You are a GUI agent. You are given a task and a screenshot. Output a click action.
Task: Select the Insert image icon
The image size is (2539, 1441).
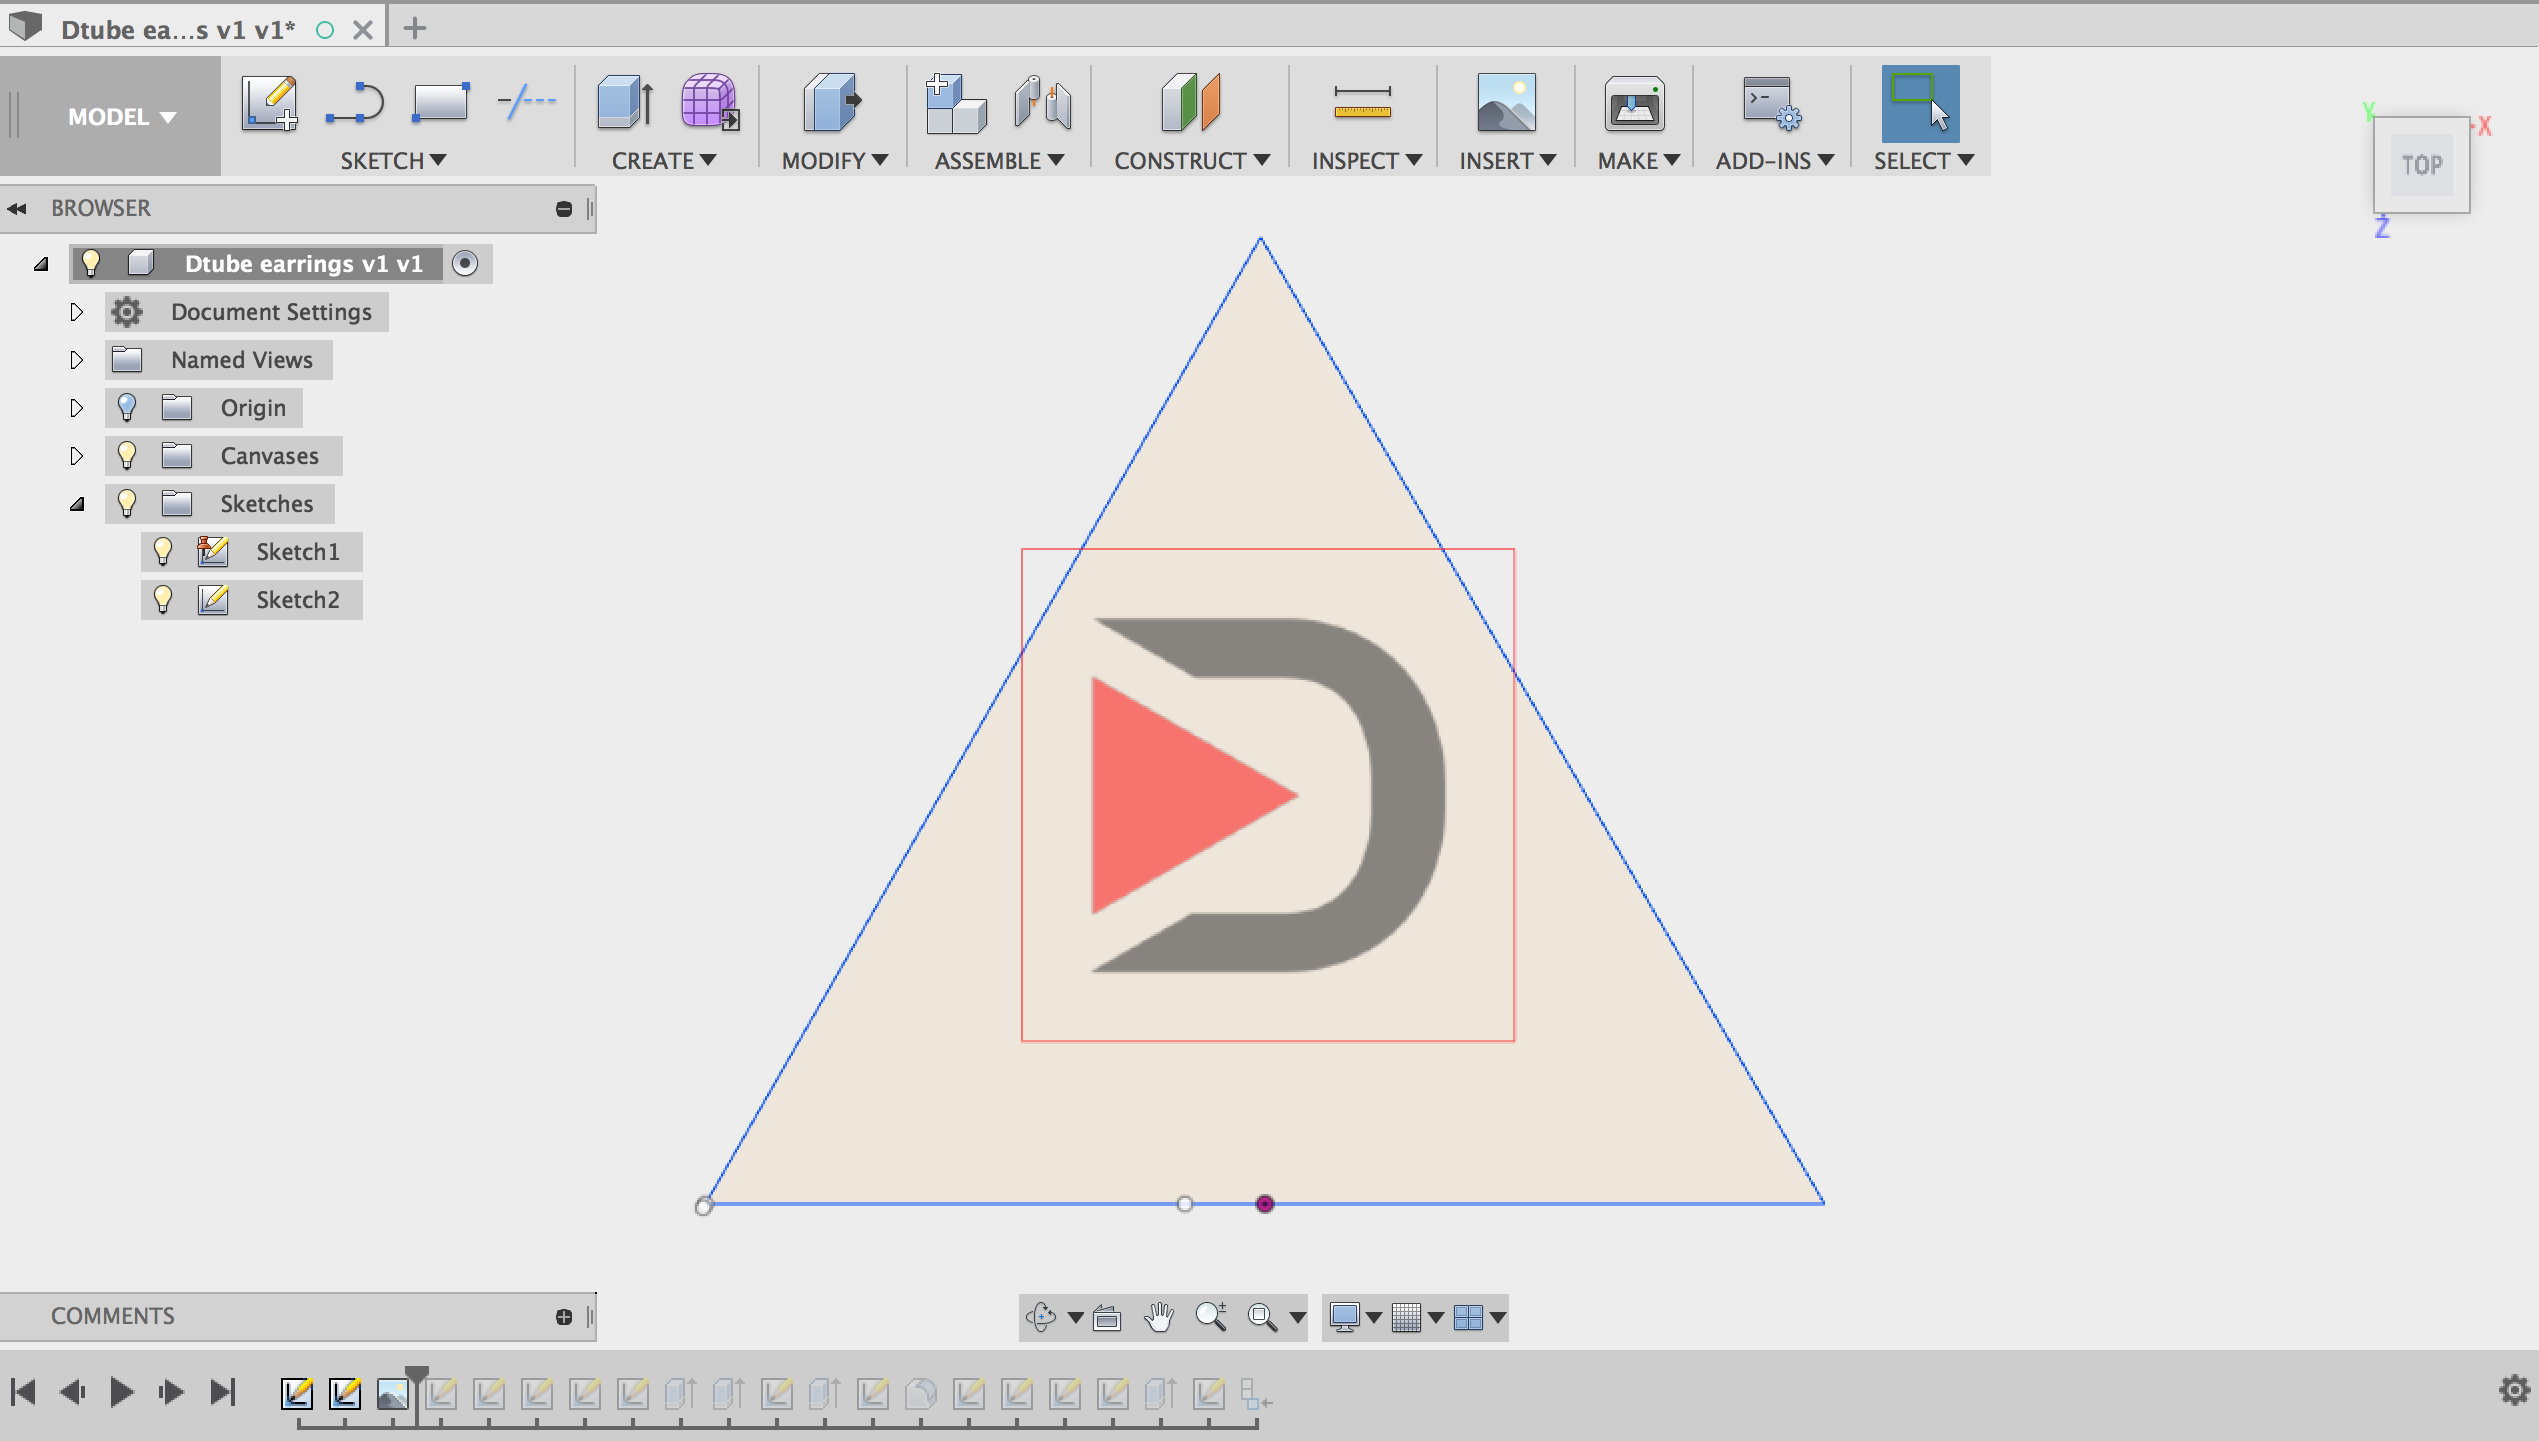coord(1506,103)
